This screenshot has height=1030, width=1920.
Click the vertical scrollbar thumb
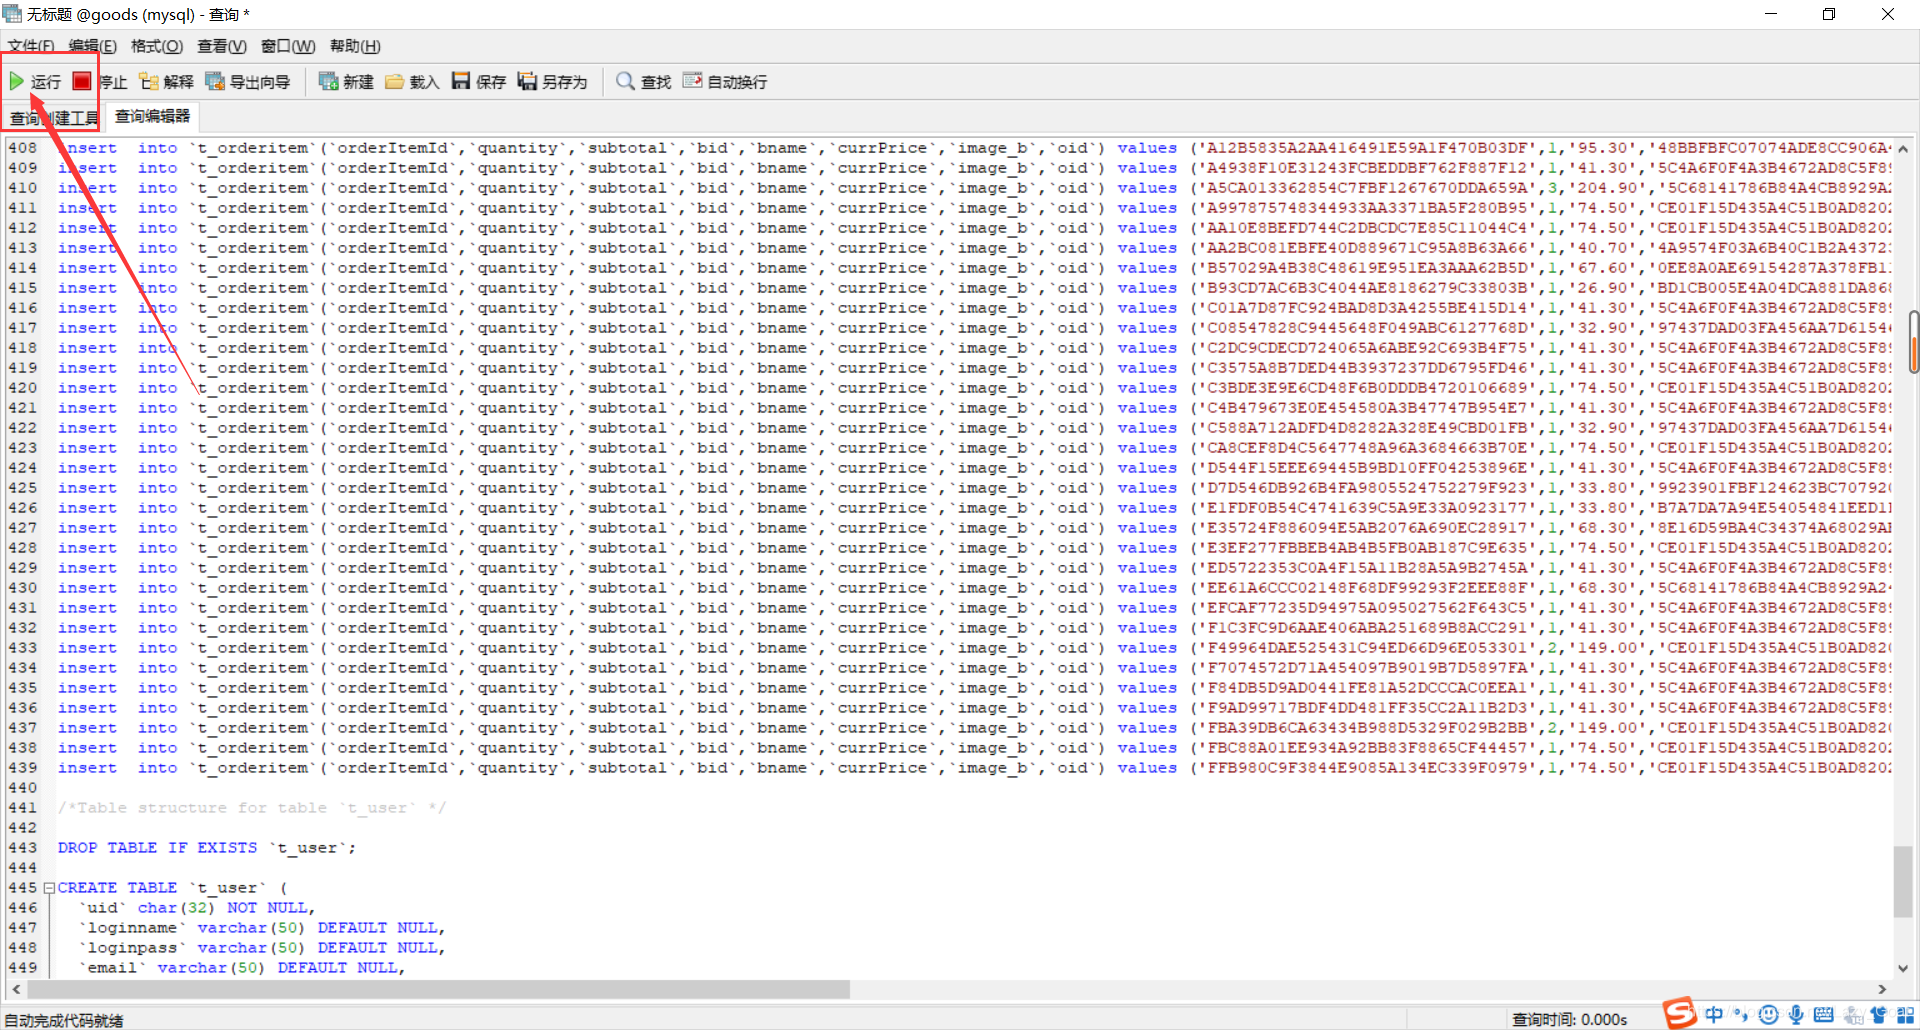click(1903, 881)
